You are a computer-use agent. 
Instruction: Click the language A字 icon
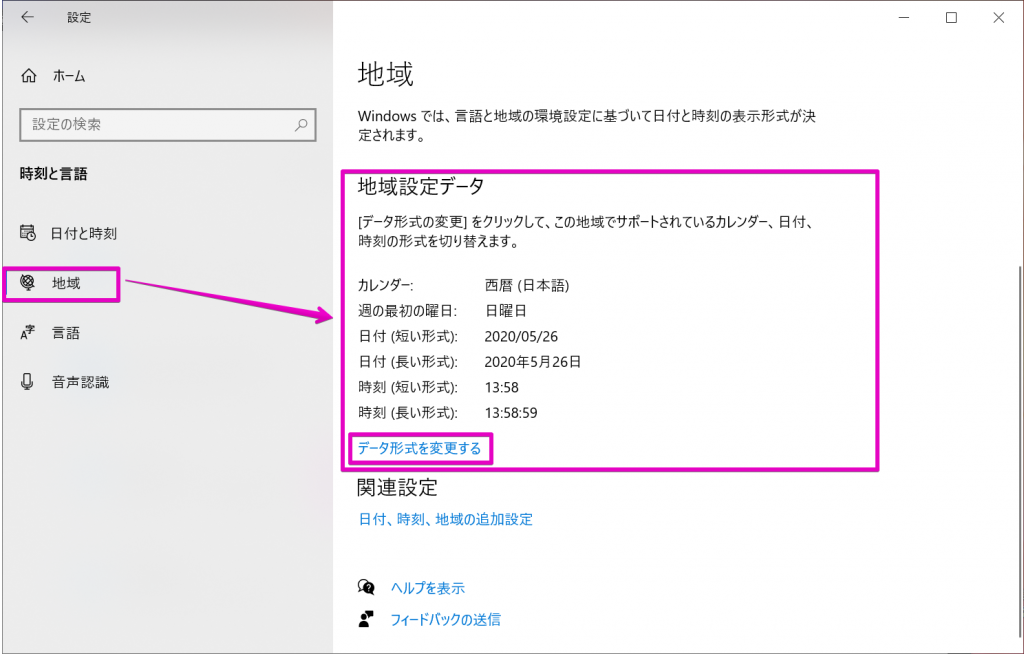tap(27, 333)
